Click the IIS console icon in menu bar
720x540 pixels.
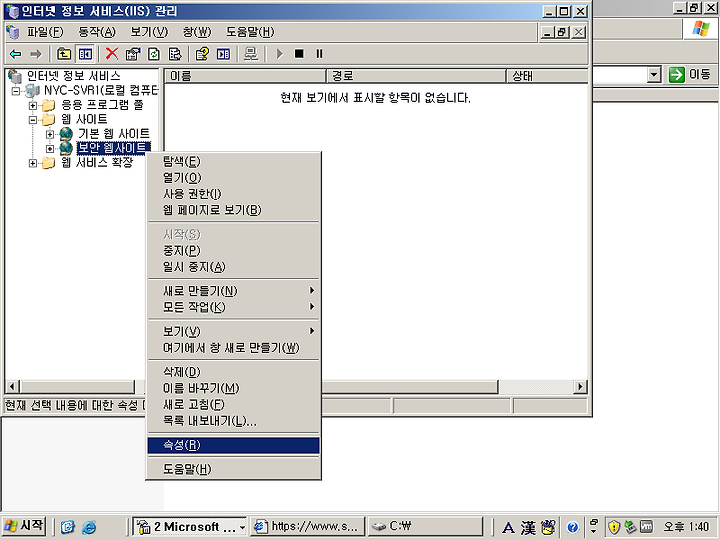tap(13, 32)
